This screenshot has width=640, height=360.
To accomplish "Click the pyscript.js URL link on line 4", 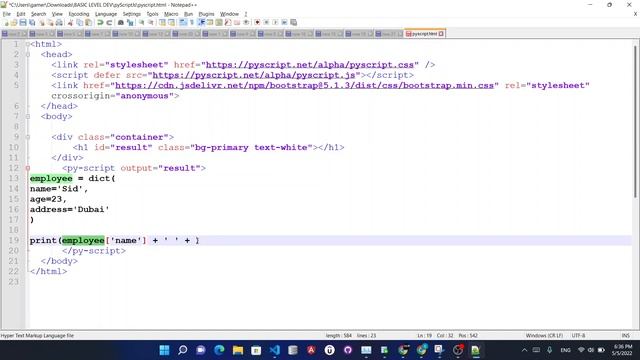I will (253, 75).
